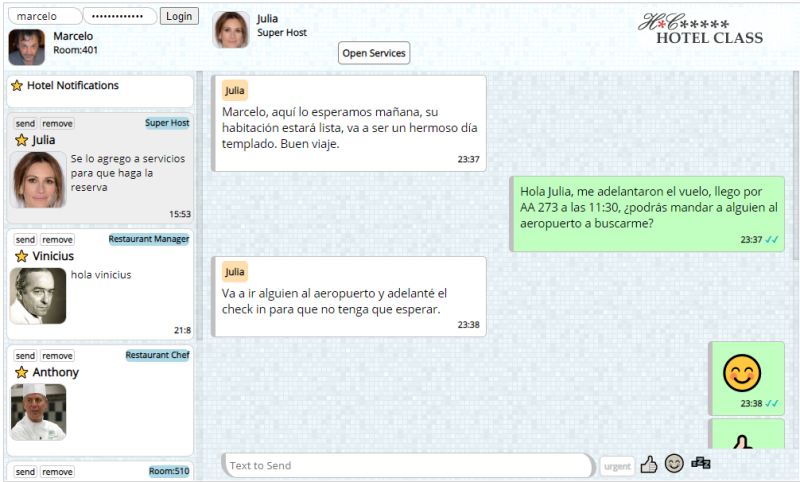This screenshot has height=482, width=800.
Task: Click the Login button
Action: point(179,16)
